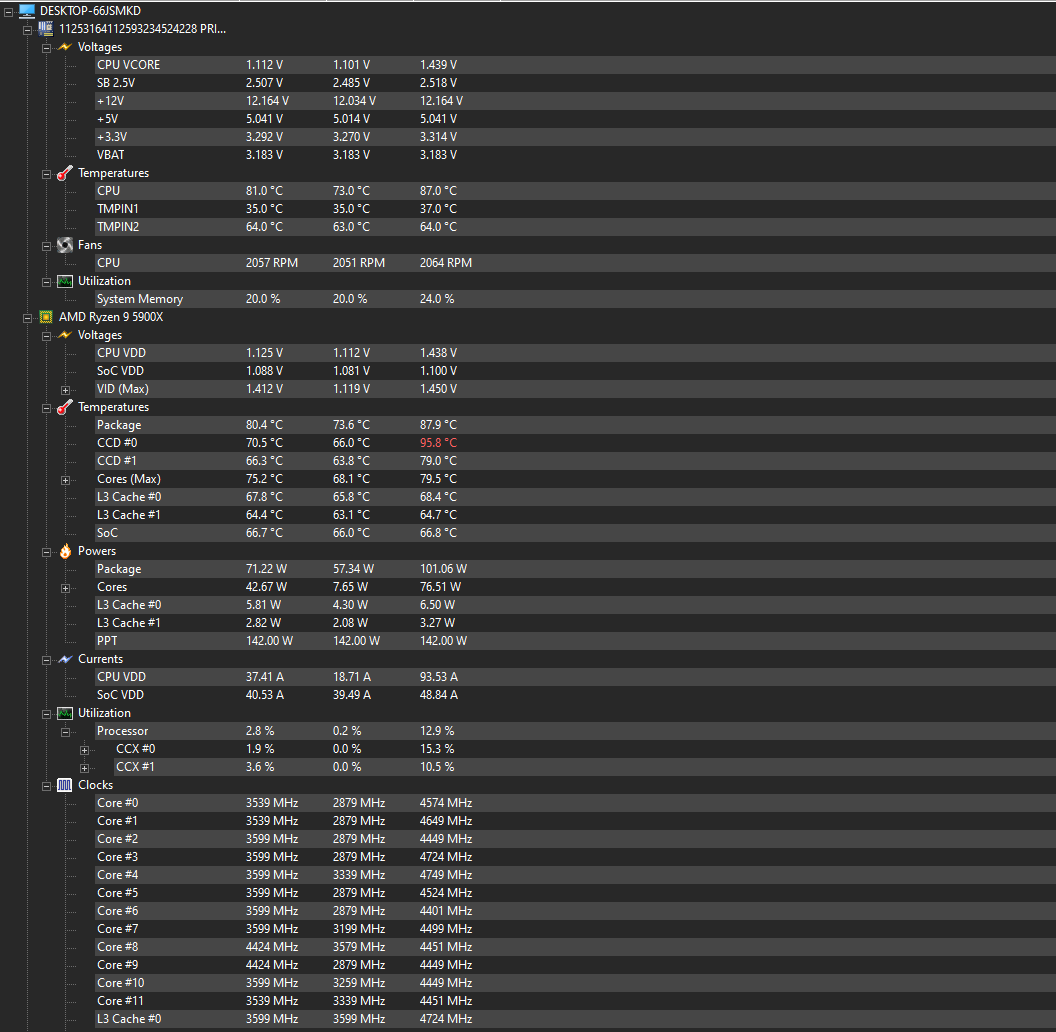Select the CPU VCORE row label
This screenshot has height=1032, width=1056.
129,65
